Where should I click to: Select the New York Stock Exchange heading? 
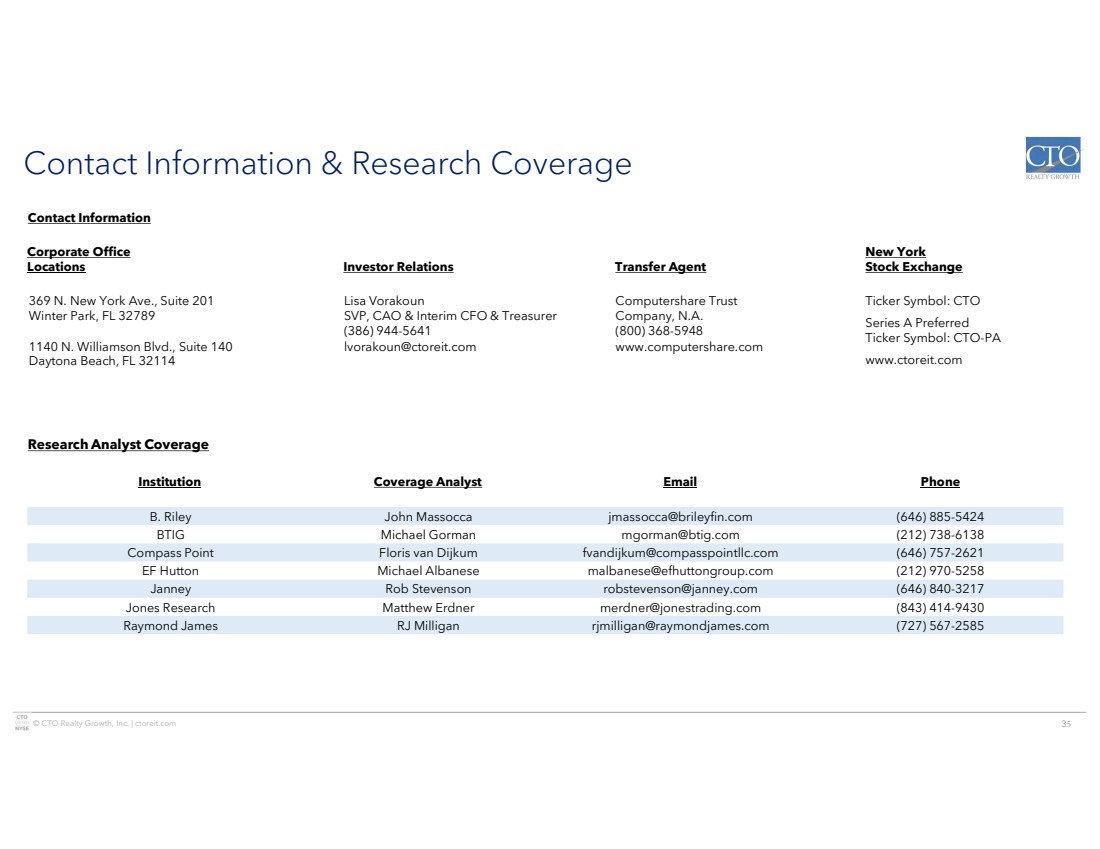point(913,259)
